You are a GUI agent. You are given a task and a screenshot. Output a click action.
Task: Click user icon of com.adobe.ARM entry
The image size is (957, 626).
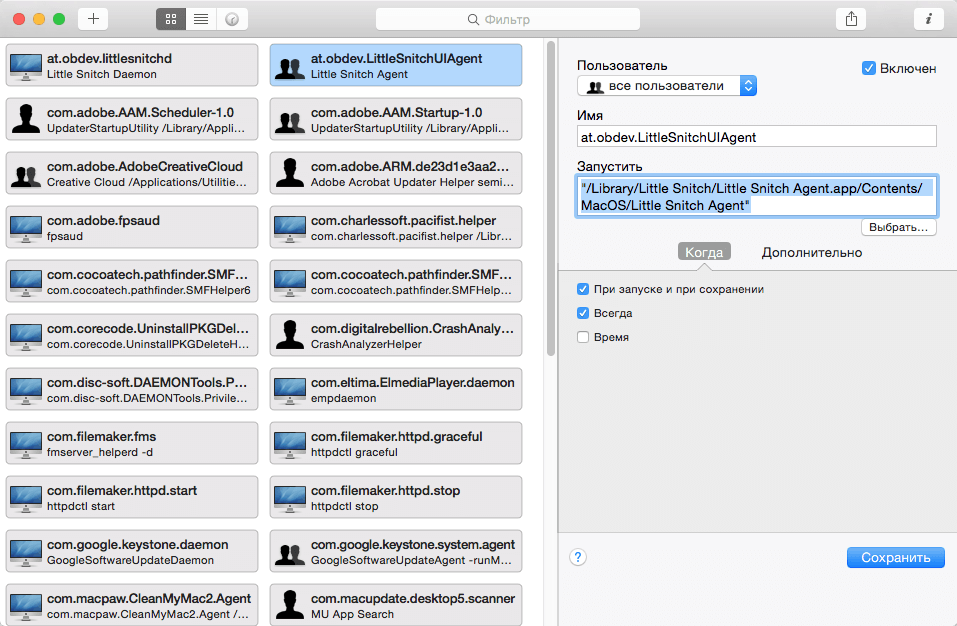point(289,173)
